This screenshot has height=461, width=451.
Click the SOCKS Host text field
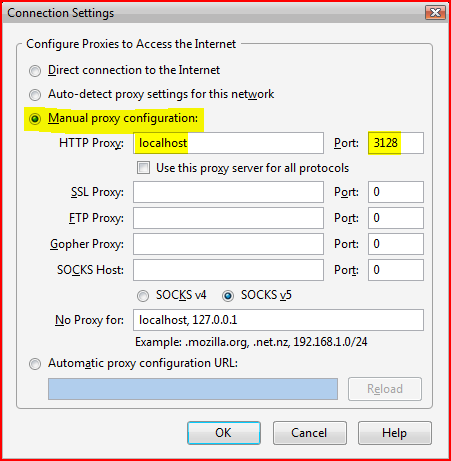[x=228, y=270]
